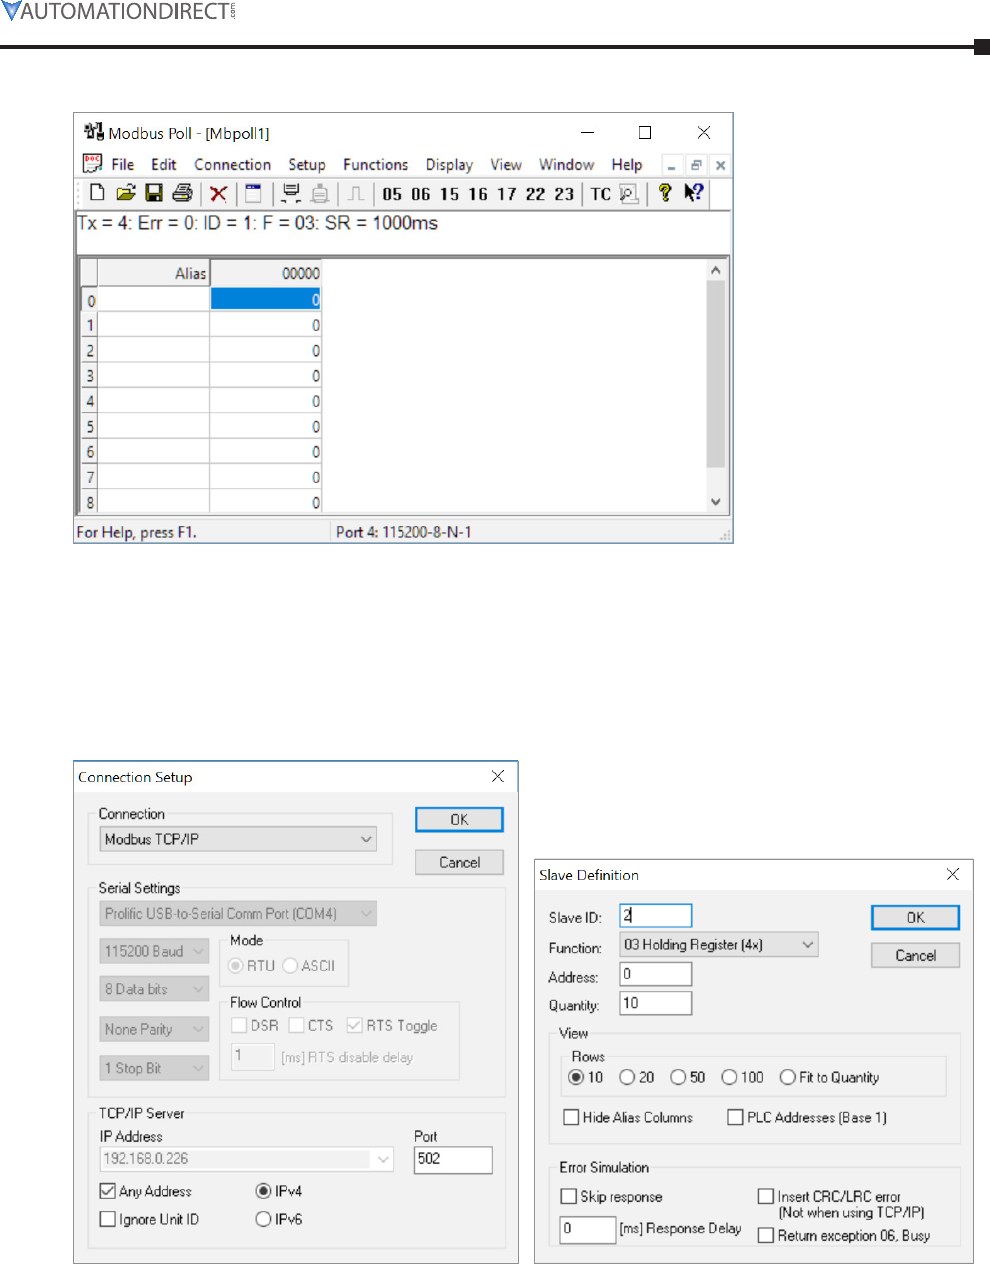Viewport: 990px width, 1264px height.
Task: Open the None Parity dropdown
Action: (x=154, y=1029)
